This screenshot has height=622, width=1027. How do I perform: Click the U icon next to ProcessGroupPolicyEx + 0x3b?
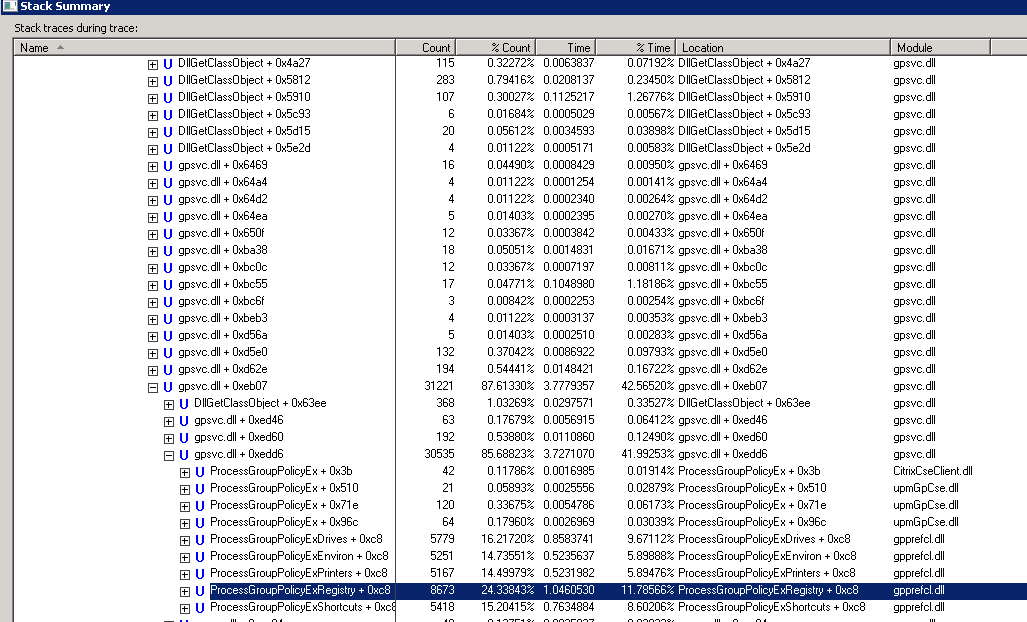200,471
